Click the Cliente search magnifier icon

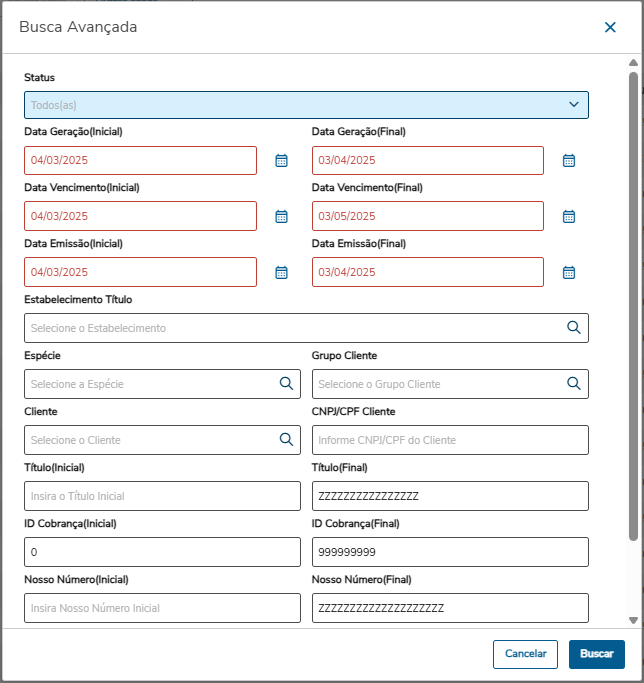click(286, 439)
